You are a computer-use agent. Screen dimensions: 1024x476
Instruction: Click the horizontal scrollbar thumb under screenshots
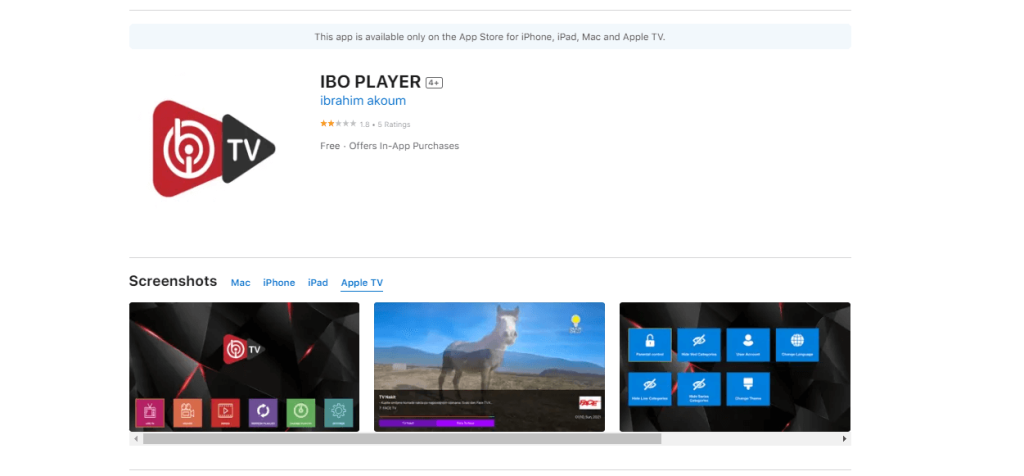tap(400, 439)
